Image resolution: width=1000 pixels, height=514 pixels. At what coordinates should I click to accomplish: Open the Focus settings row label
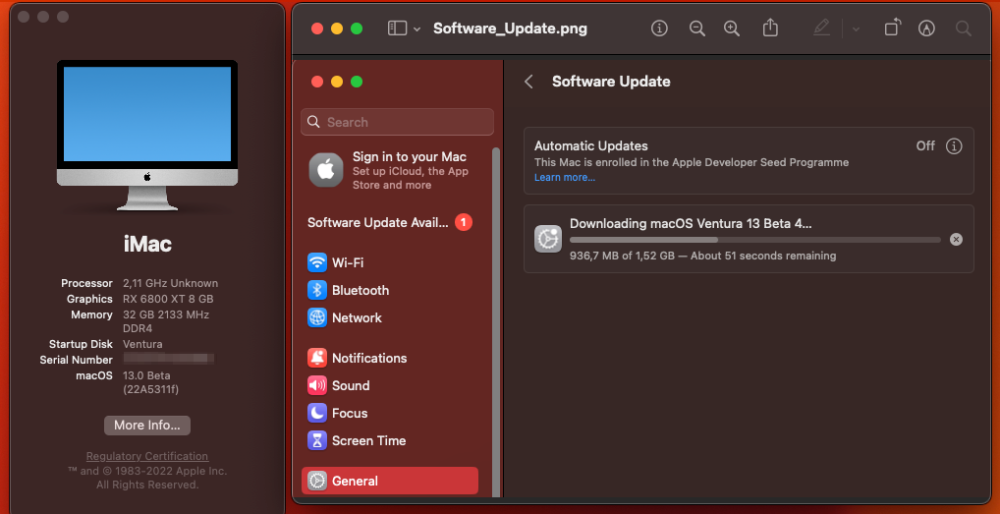point(349,413)
